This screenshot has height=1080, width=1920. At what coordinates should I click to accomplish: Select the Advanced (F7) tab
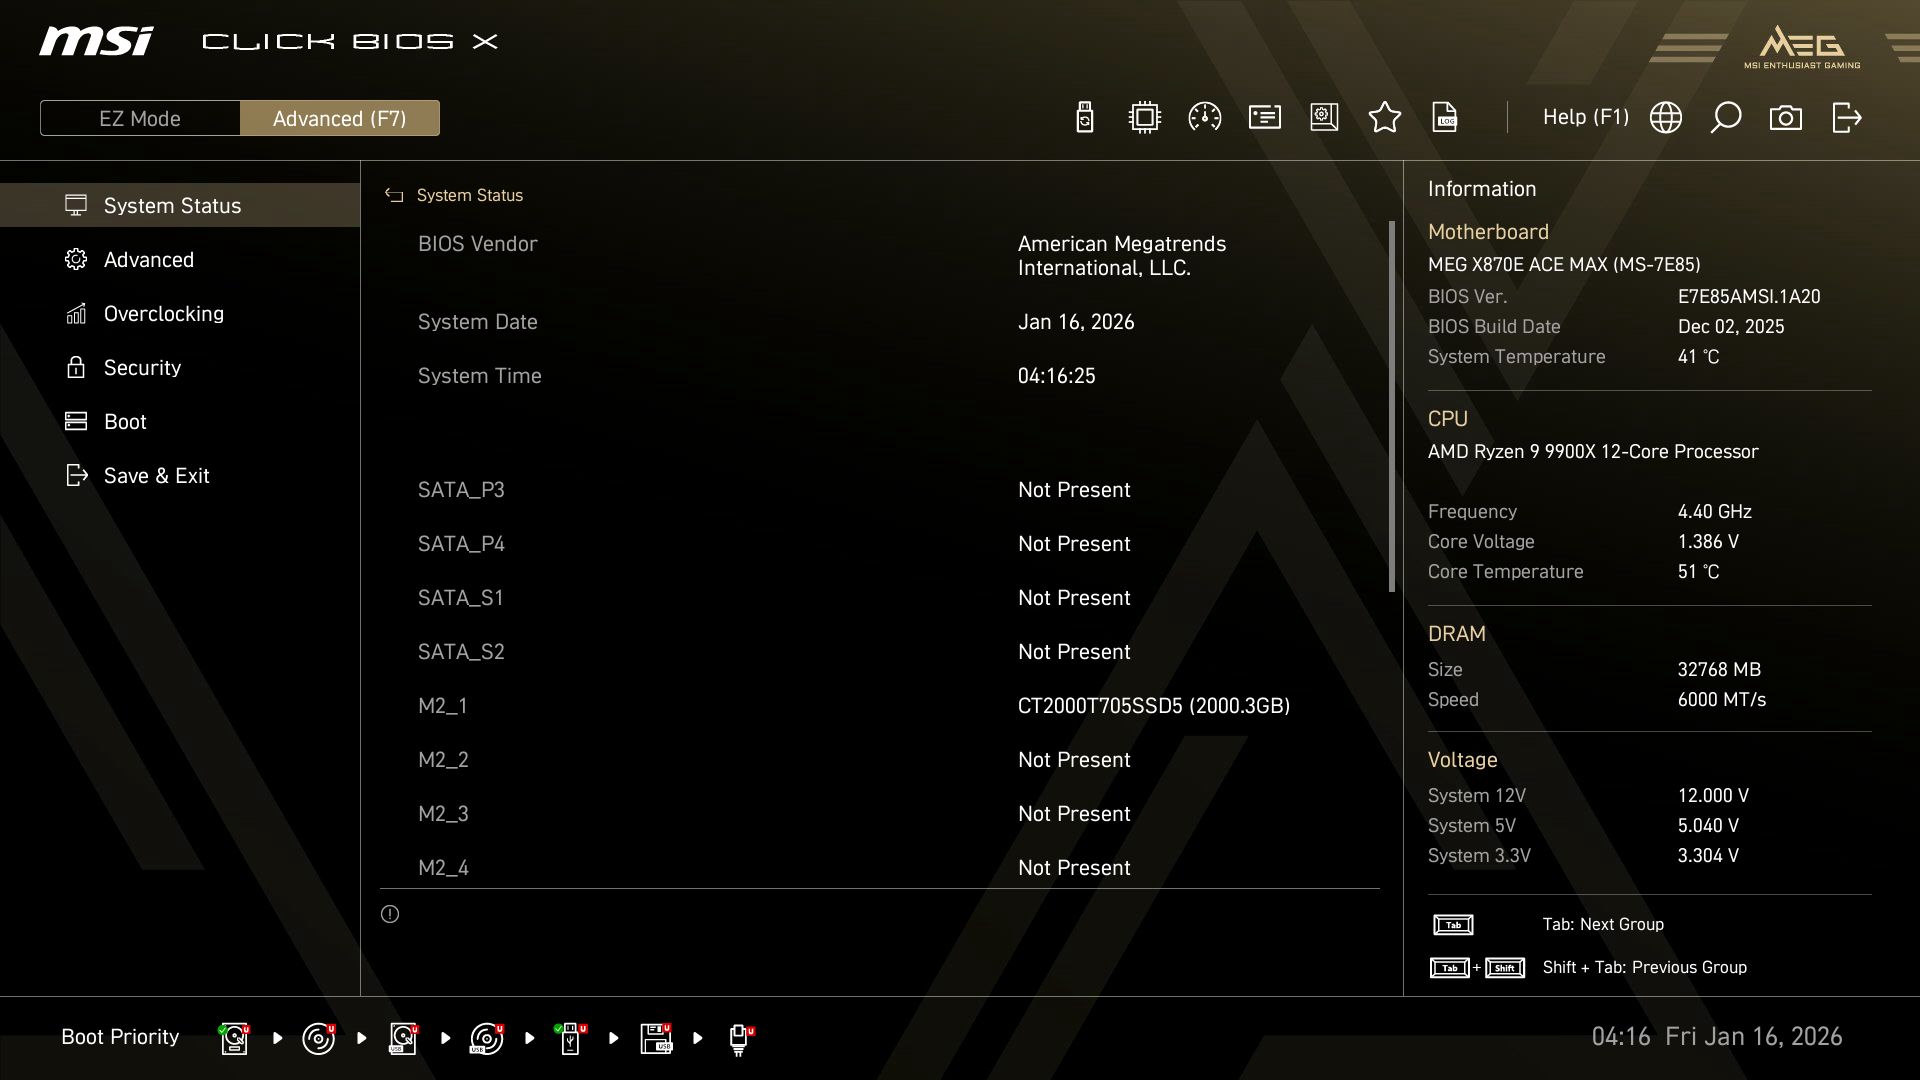pyautogui.click(x=340, y=117)
